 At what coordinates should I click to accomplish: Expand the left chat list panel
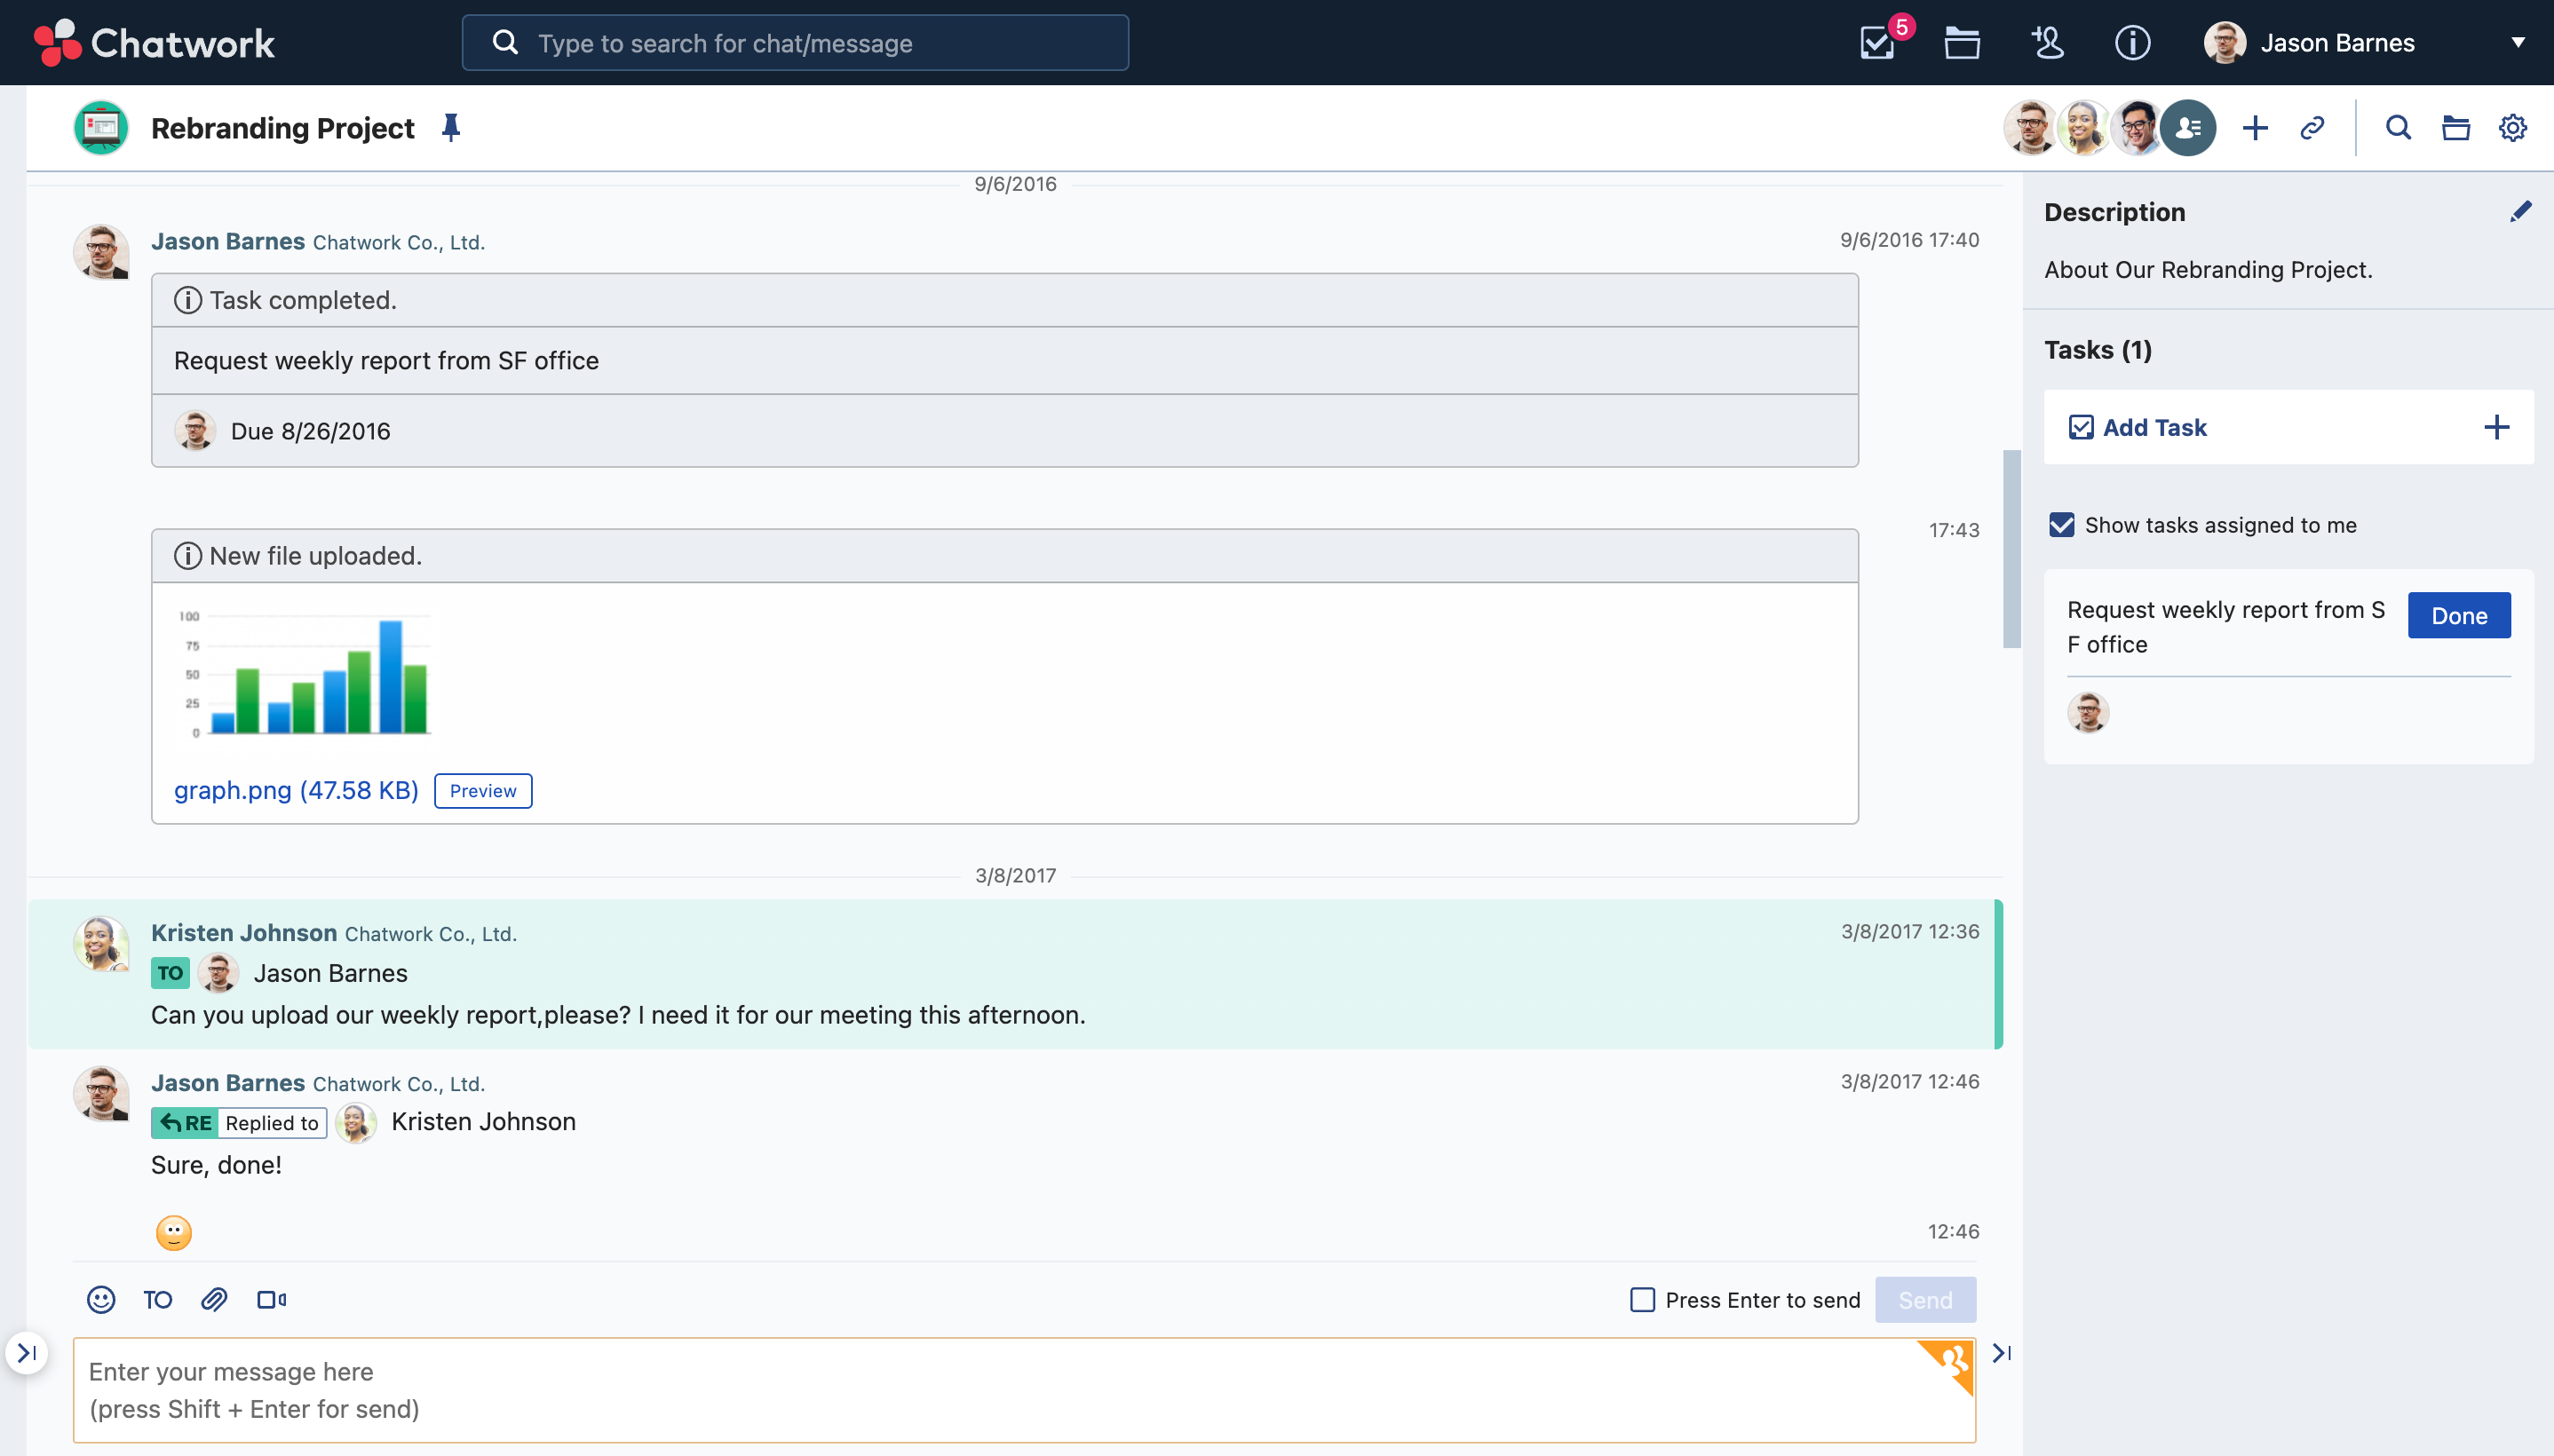click(x=27, y=1352)
